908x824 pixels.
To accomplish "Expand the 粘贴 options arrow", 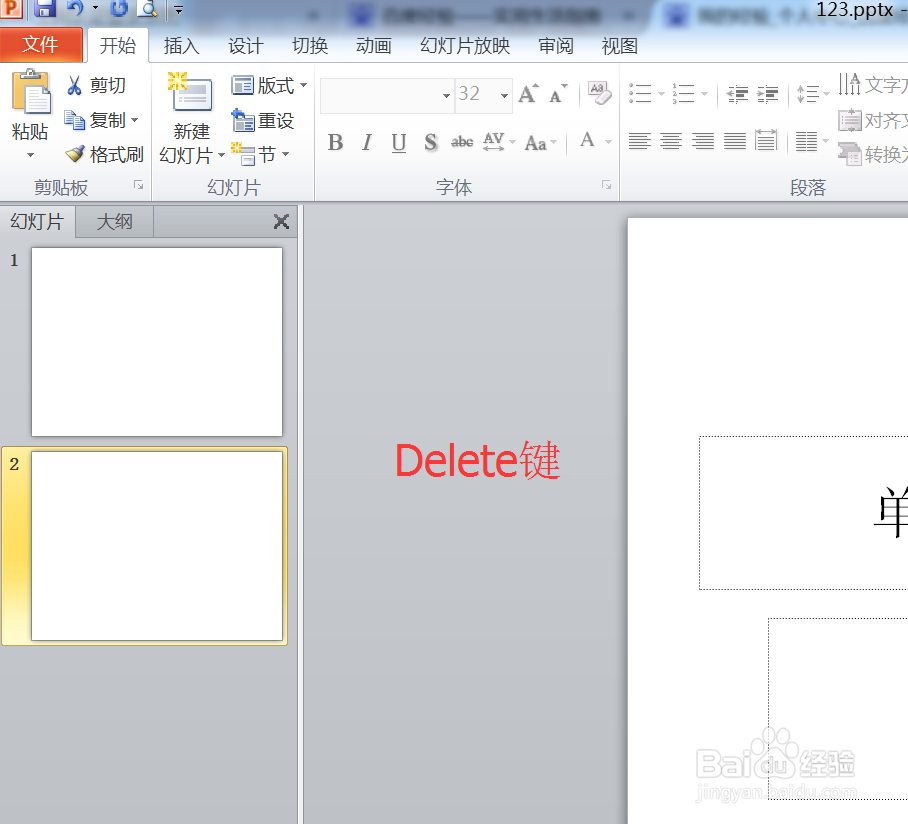I will click(30, 155).
